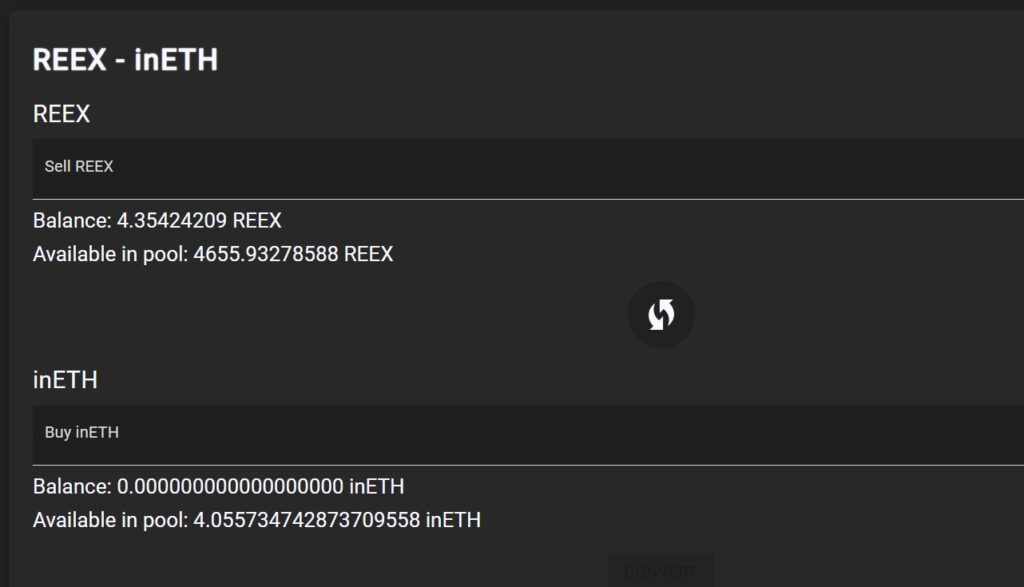Click the Sell REEX placeholder label

[x=79, y=167]
